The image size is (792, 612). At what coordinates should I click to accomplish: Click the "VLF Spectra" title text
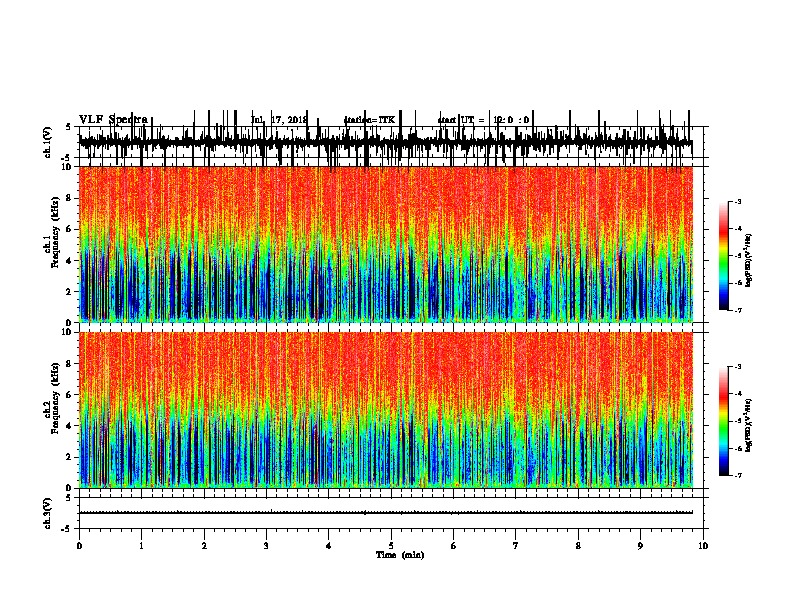(113, 119)
